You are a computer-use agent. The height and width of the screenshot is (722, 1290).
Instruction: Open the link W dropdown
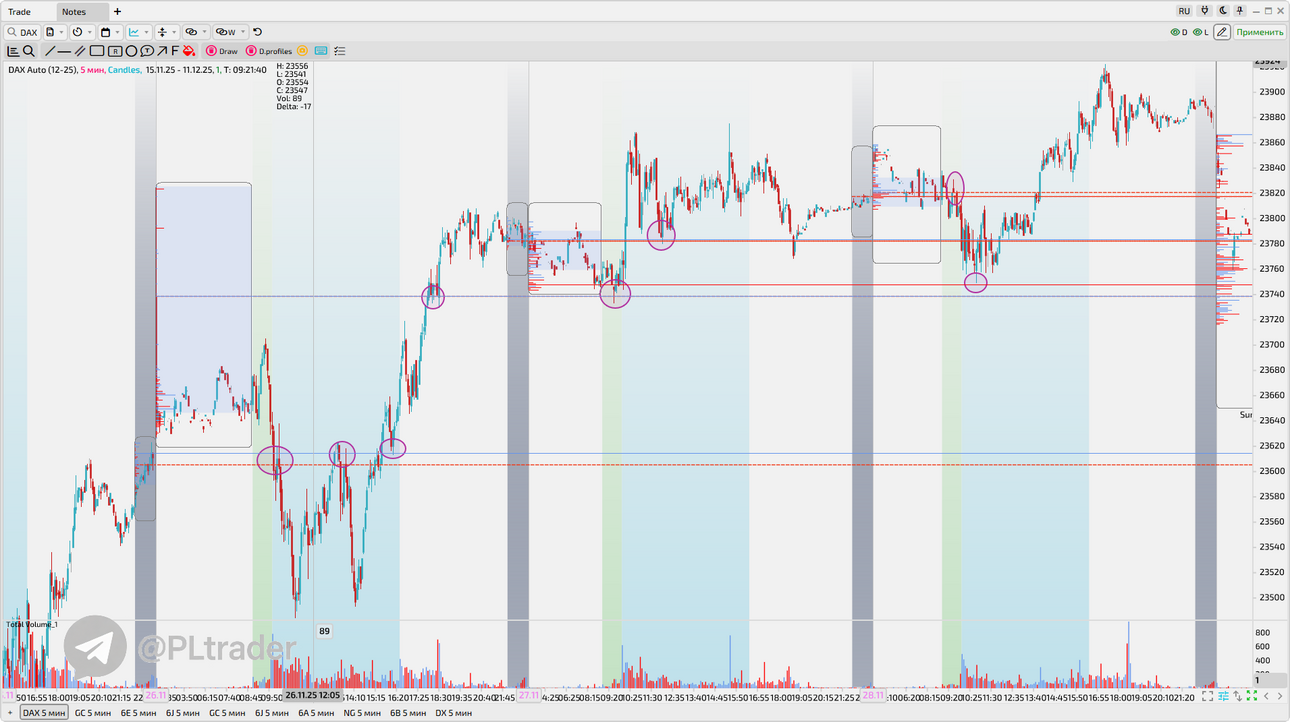pyautogui.click(x=231, y=32)
